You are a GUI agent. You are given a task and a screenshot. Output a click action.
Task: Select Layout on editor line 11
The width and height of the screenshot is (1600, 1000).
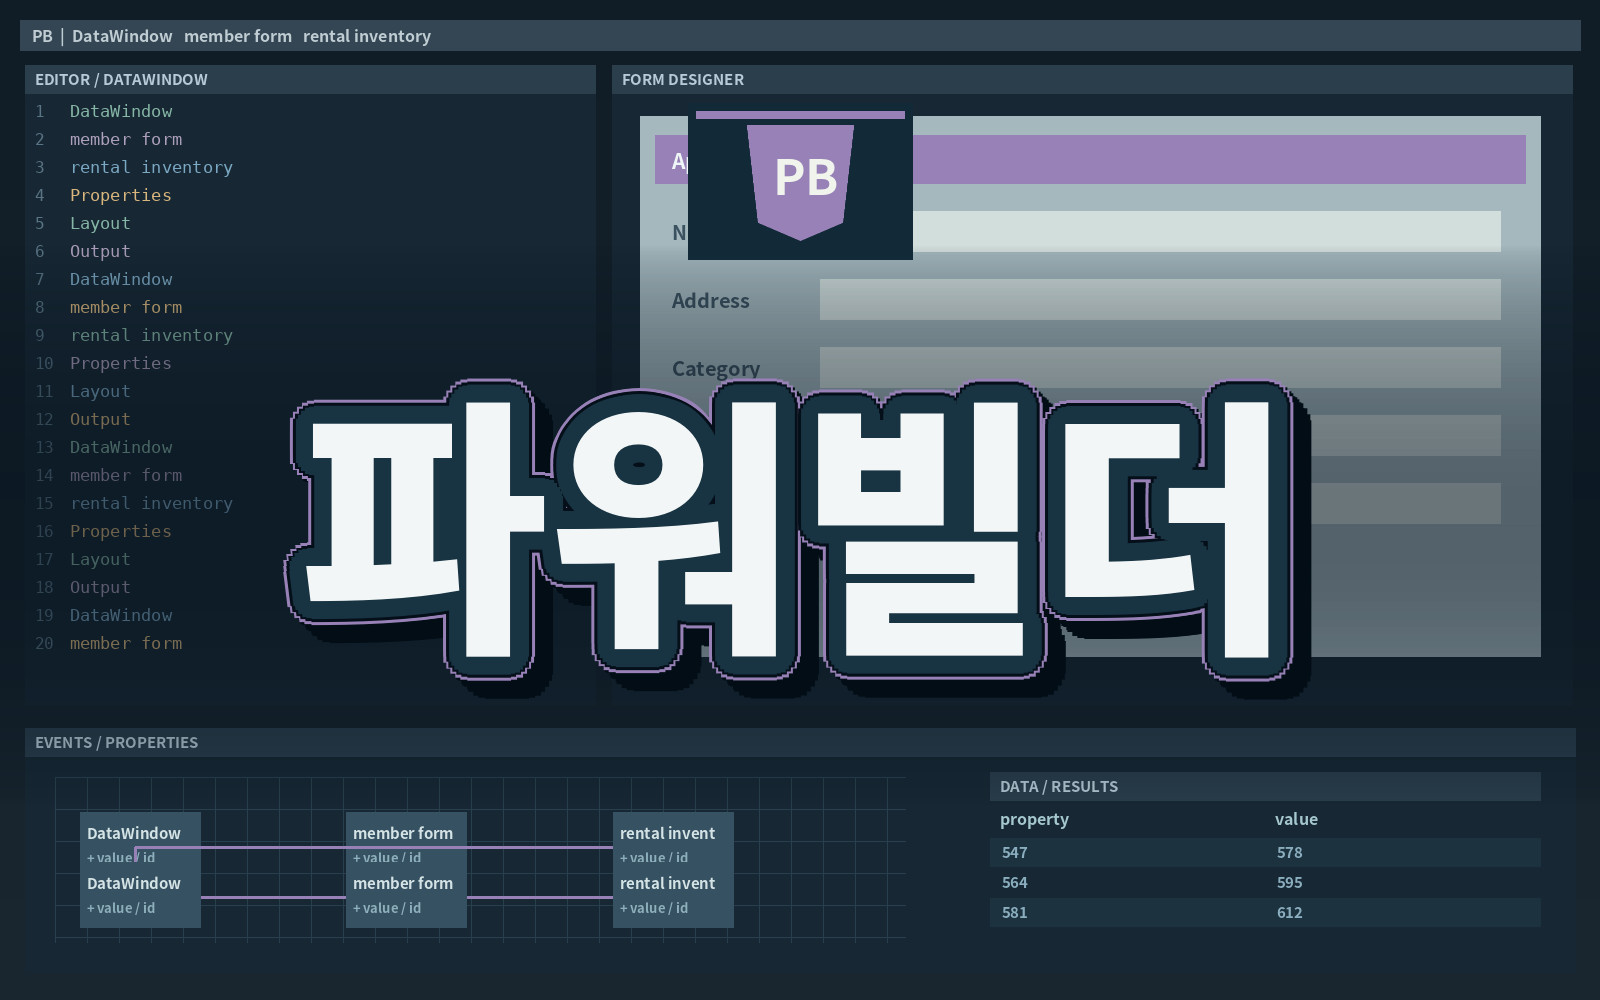point(100,391)
